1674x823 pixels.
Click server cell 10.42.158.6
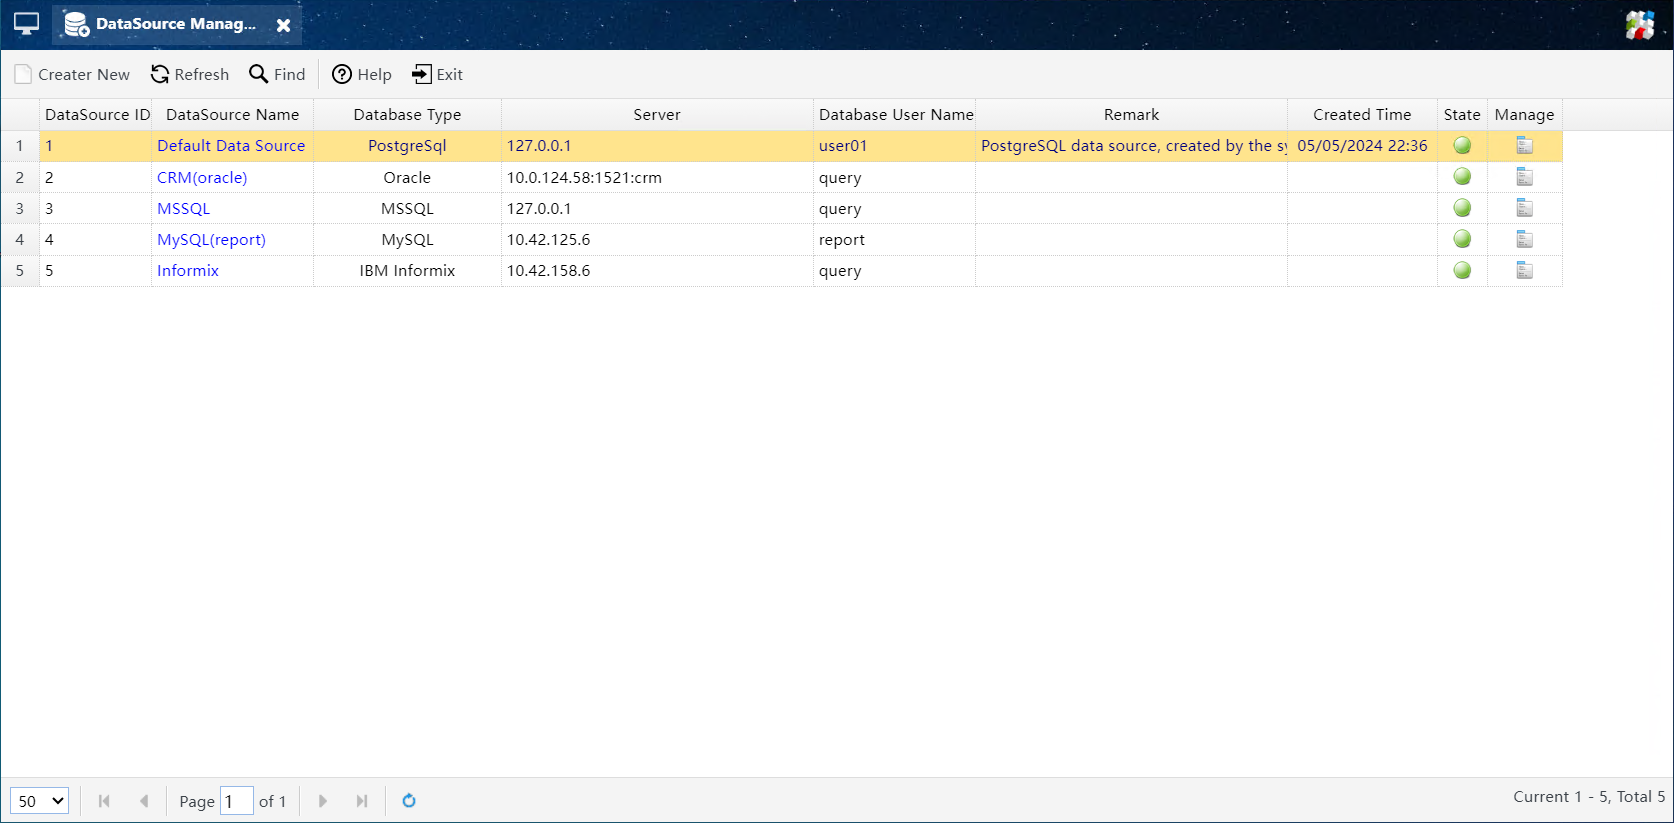pos(657,271)
